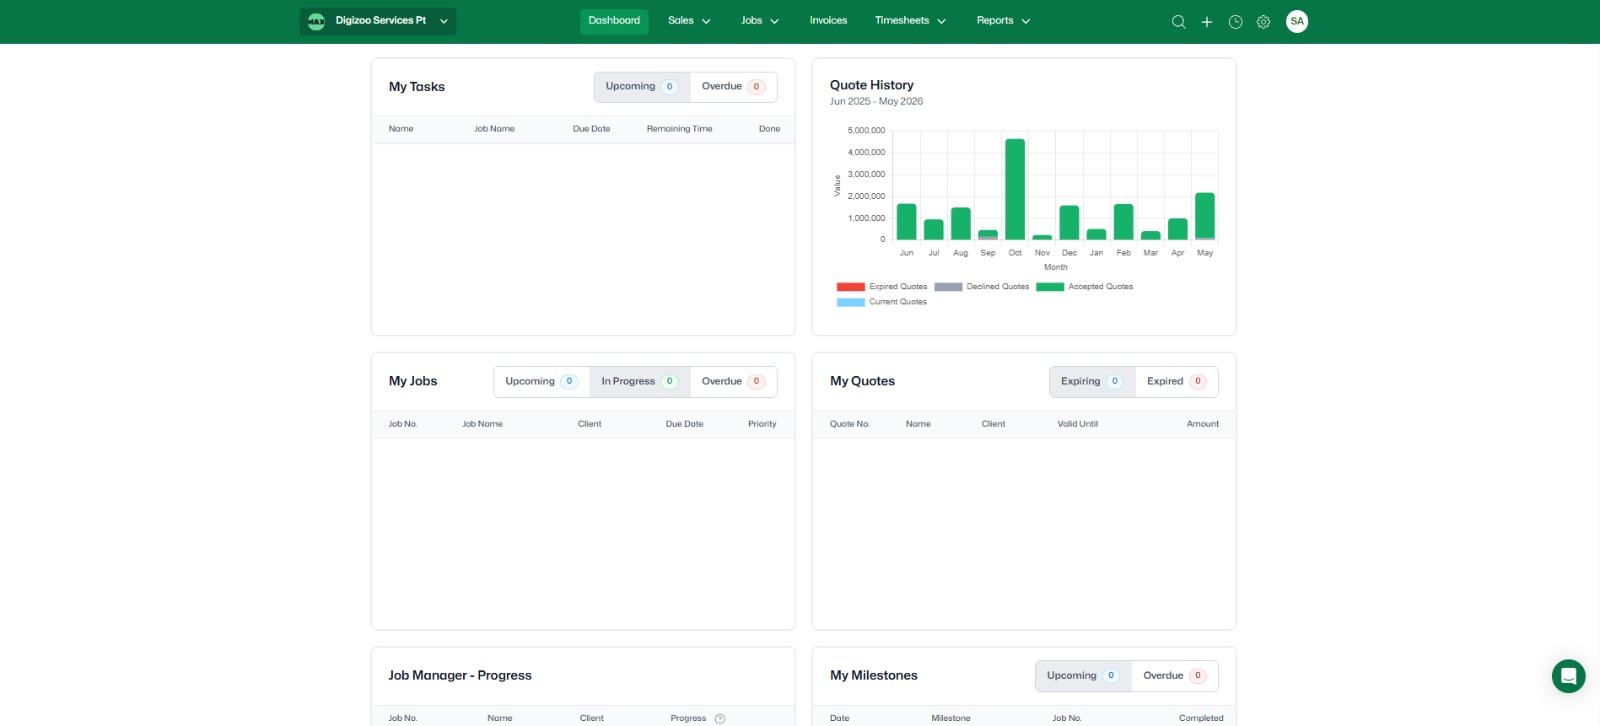
Task: Toggle Declined Quotes grey legend swatch
Action: click(948, 287)
